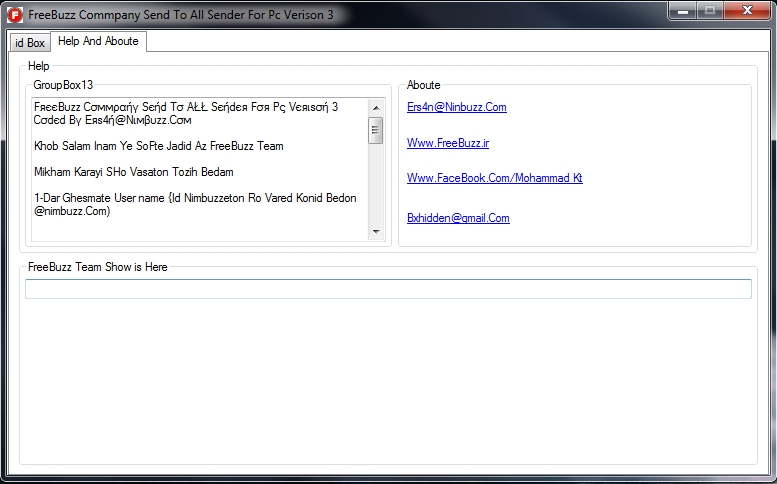Viewport: 777px width, 484px height.
Task: Click the help text scrollbar down arrow
Action: click(376, 232)
